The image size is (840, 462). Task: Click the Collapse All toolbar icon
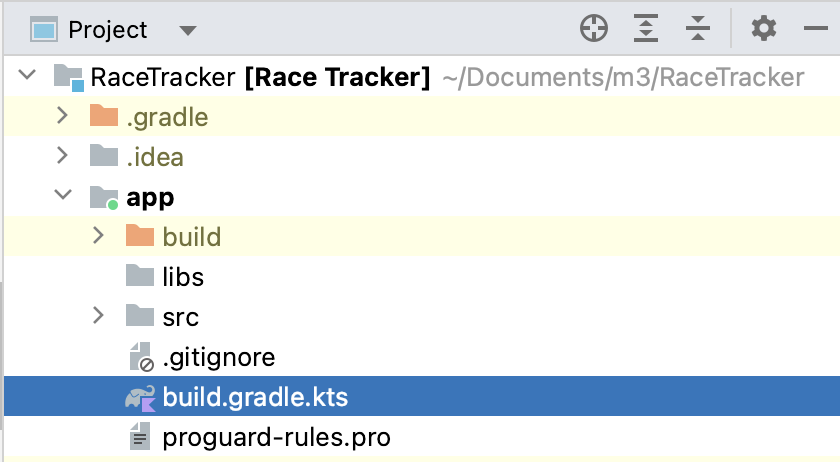[698, 29]
